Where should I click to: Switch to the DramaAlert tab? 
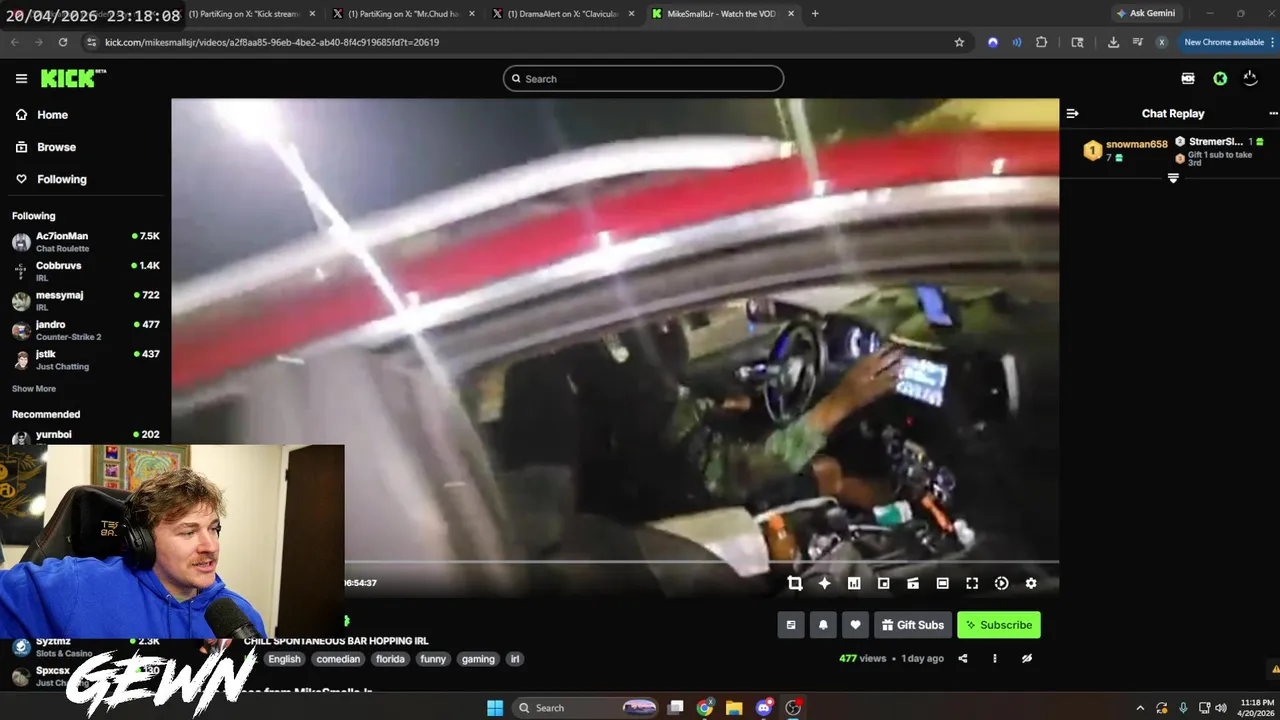(563, 14)
